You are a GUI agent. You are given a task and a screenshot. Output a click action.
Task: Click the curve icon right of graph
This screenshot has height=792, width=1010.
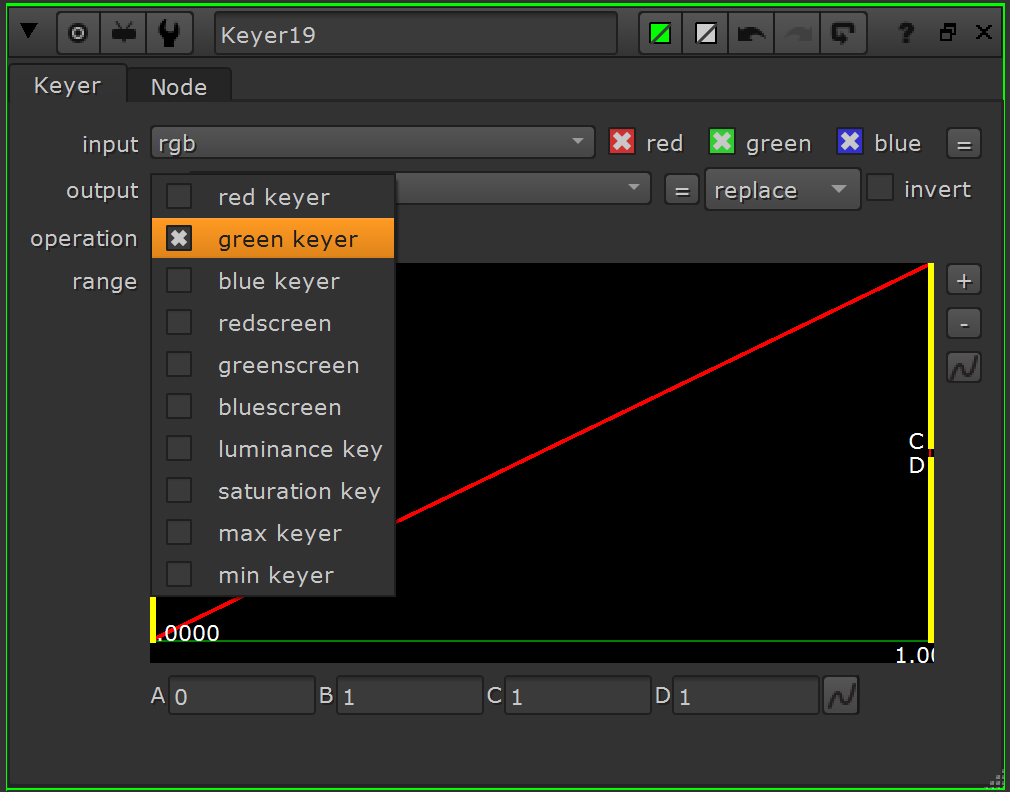pos(964,367)
